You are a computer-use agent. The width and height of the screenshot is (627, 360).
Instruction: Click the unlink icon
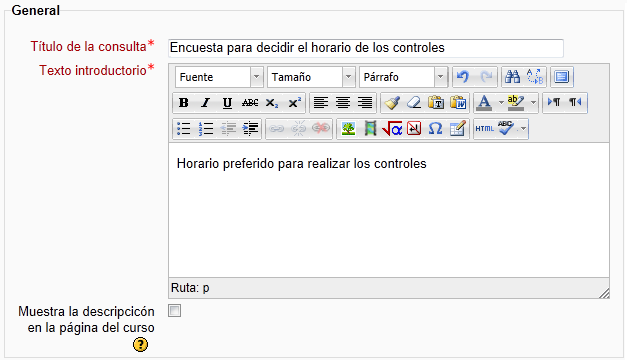298,129
